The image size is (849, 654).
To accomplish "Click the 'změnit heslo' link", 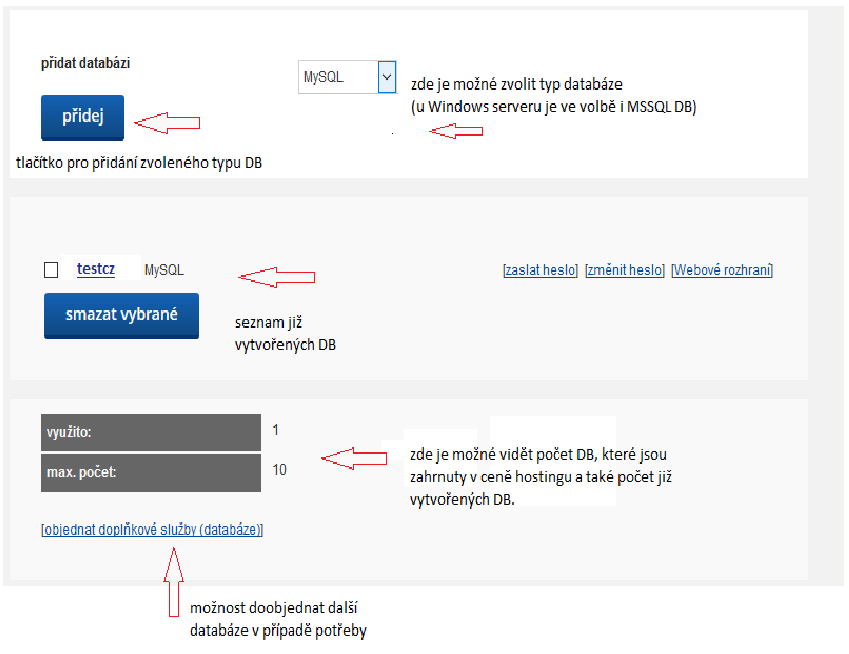I will [x=625, y=270].
